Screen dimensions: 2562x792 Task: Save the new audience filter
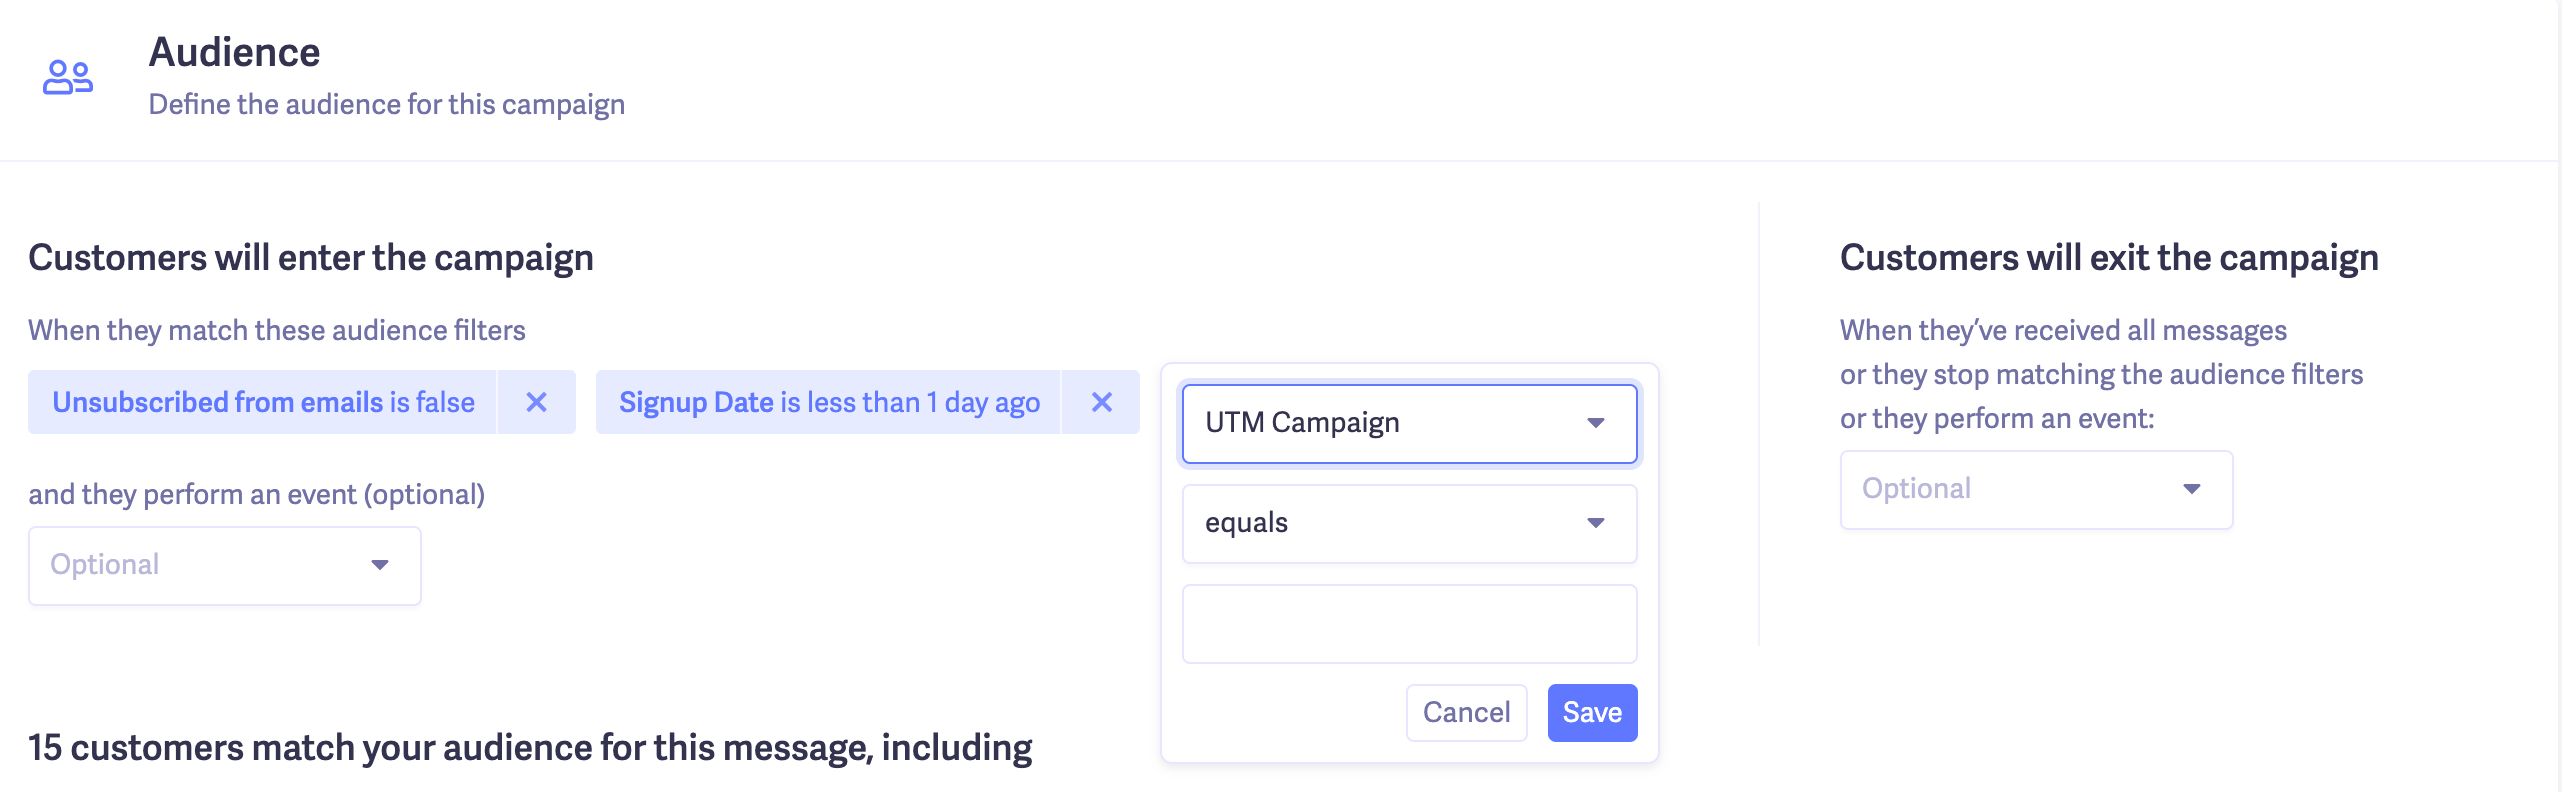pos(1592,713)
